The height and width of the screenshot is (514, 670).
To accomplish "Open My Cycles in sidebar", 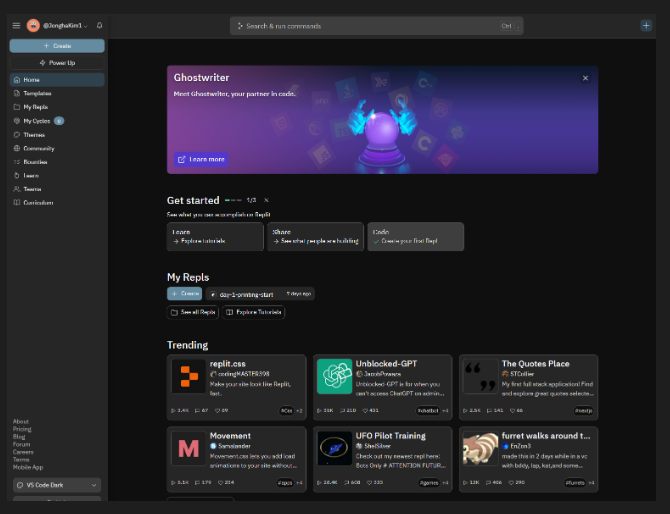I will click(x=57, y=121).
